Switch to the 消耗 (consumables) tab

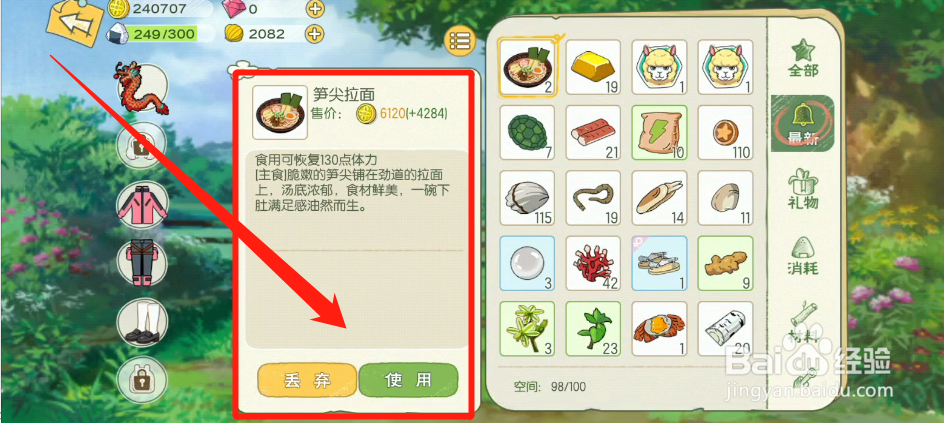pos(803,256)
